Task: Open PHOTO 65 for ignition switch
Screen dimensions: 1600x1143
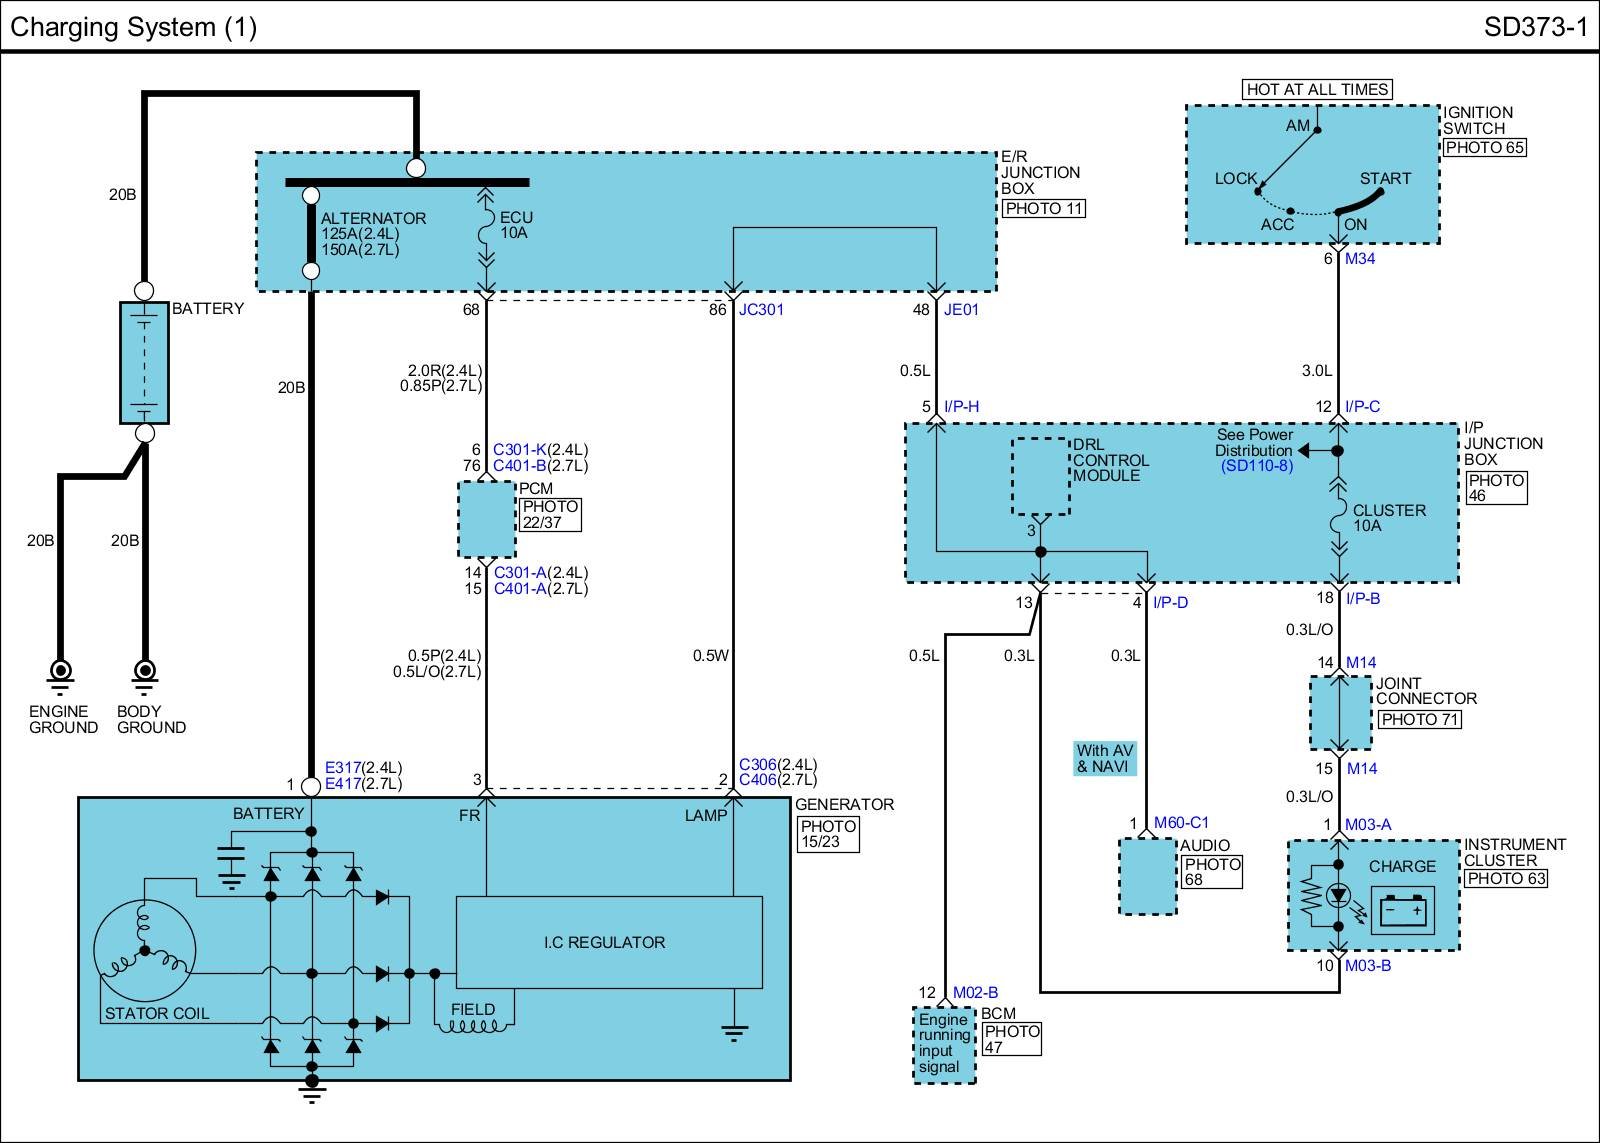Action: [1484, 147]
